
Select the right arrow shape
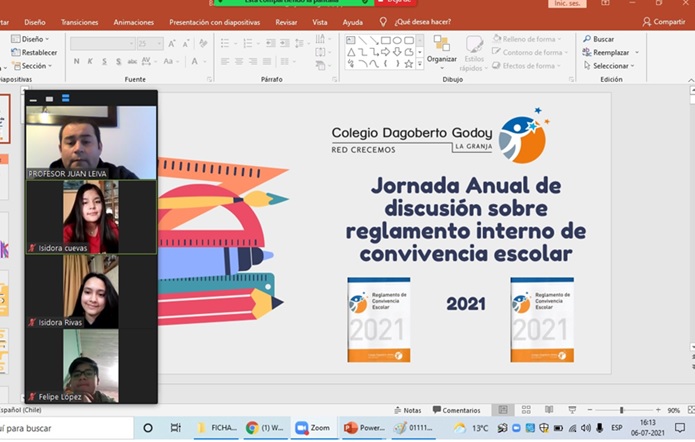386,52
